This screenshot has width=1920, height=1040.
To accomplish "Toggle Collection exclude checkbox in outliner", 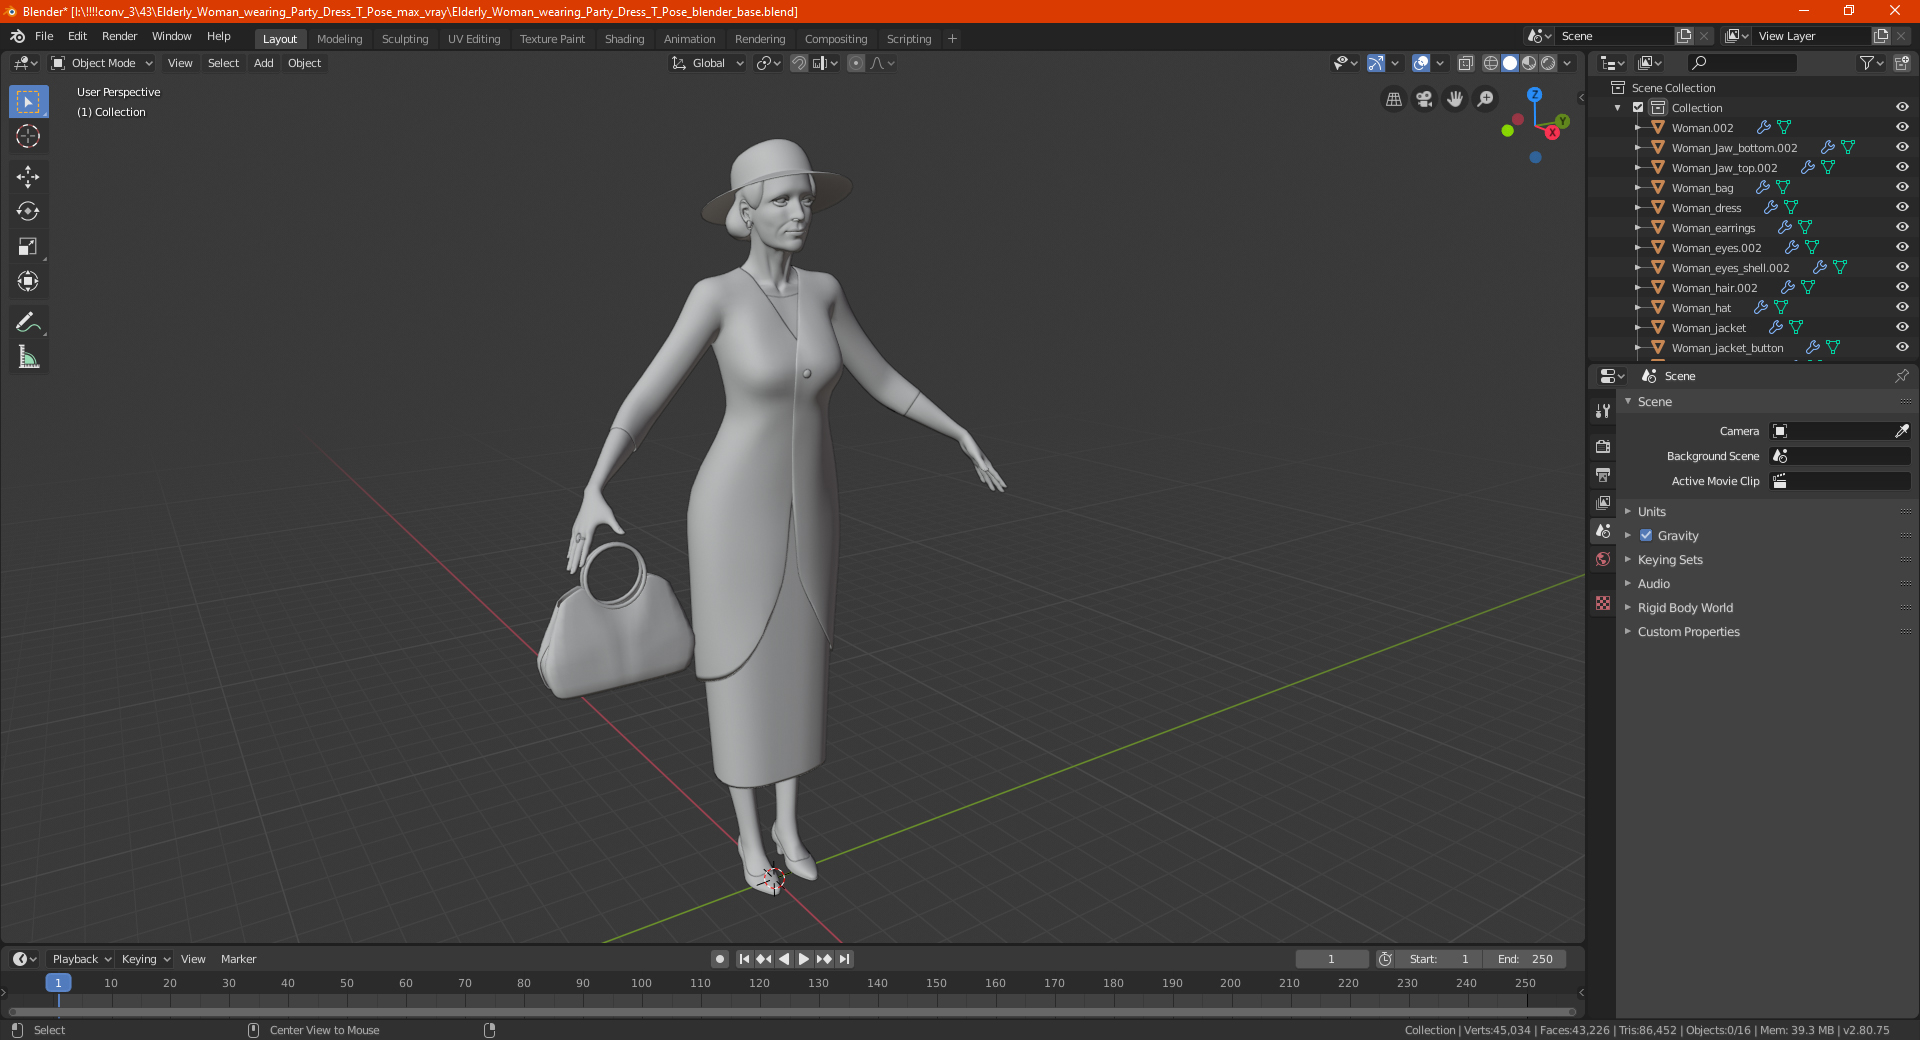I will point(1638,108).
